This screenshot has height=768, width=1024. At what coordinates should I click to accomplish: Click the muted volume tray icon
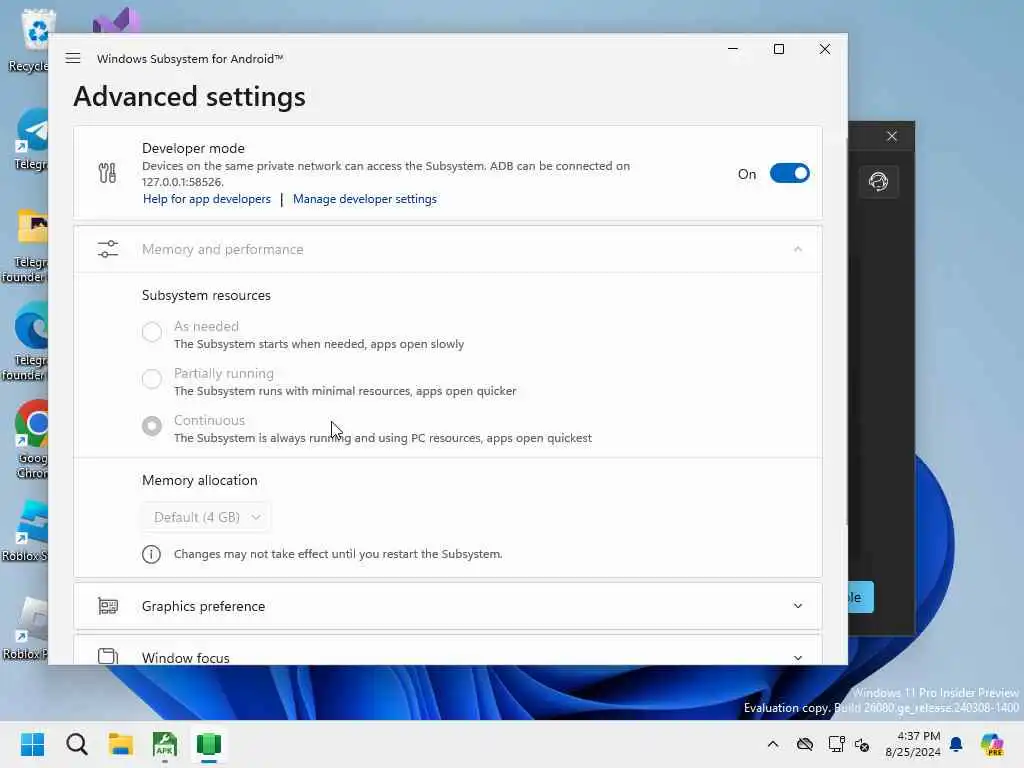coord(862,744)
